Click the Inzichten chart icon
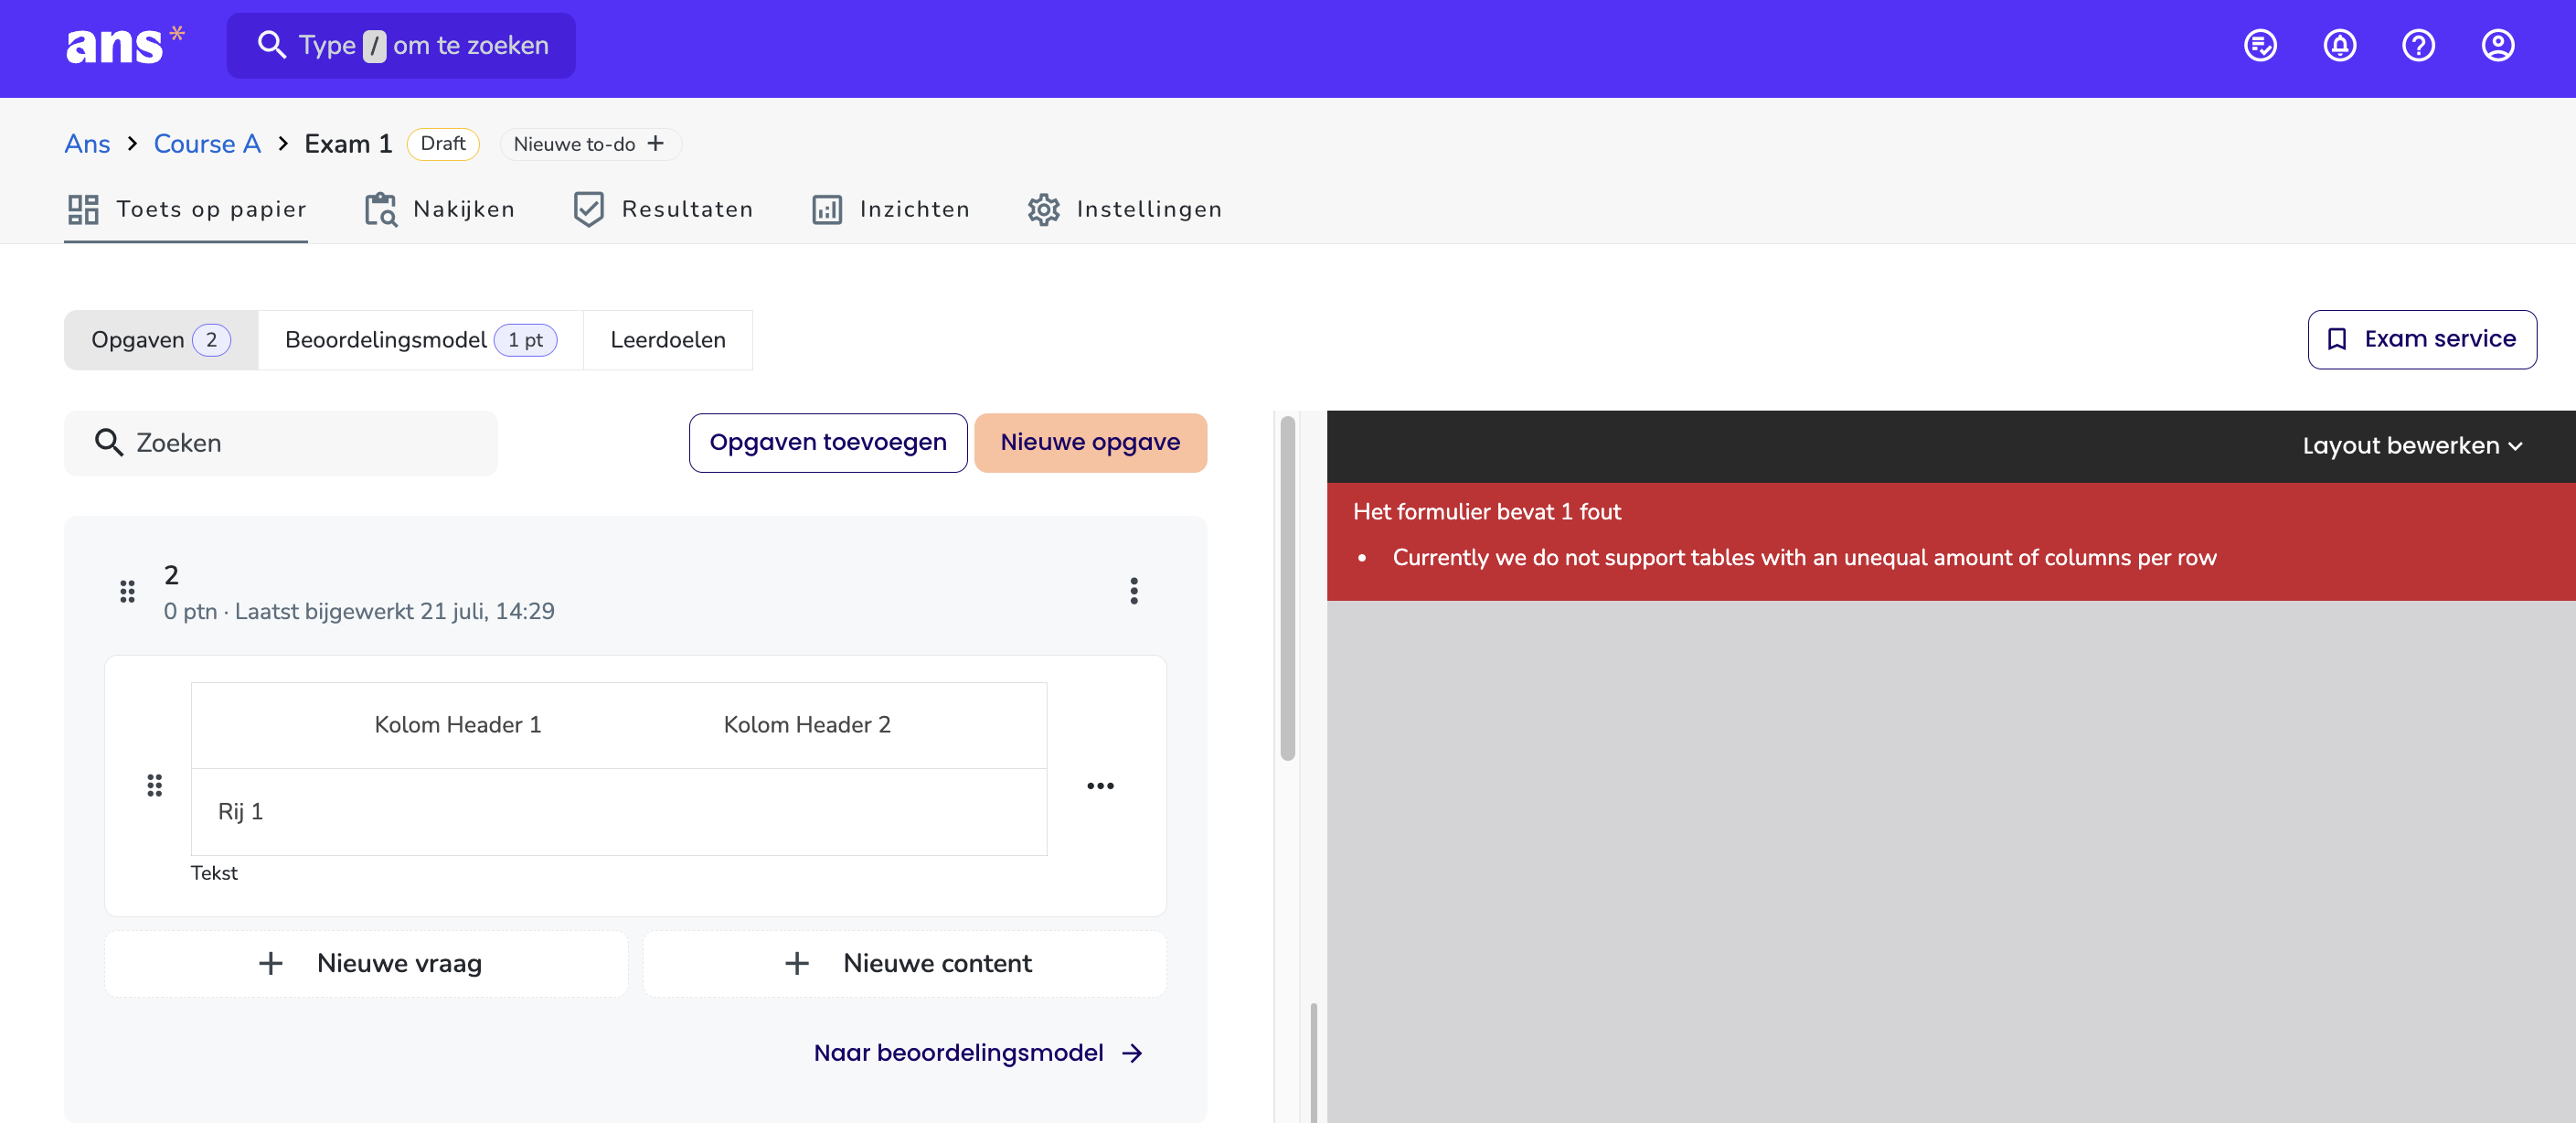The image size is (2576, 1123). (827, 210)
